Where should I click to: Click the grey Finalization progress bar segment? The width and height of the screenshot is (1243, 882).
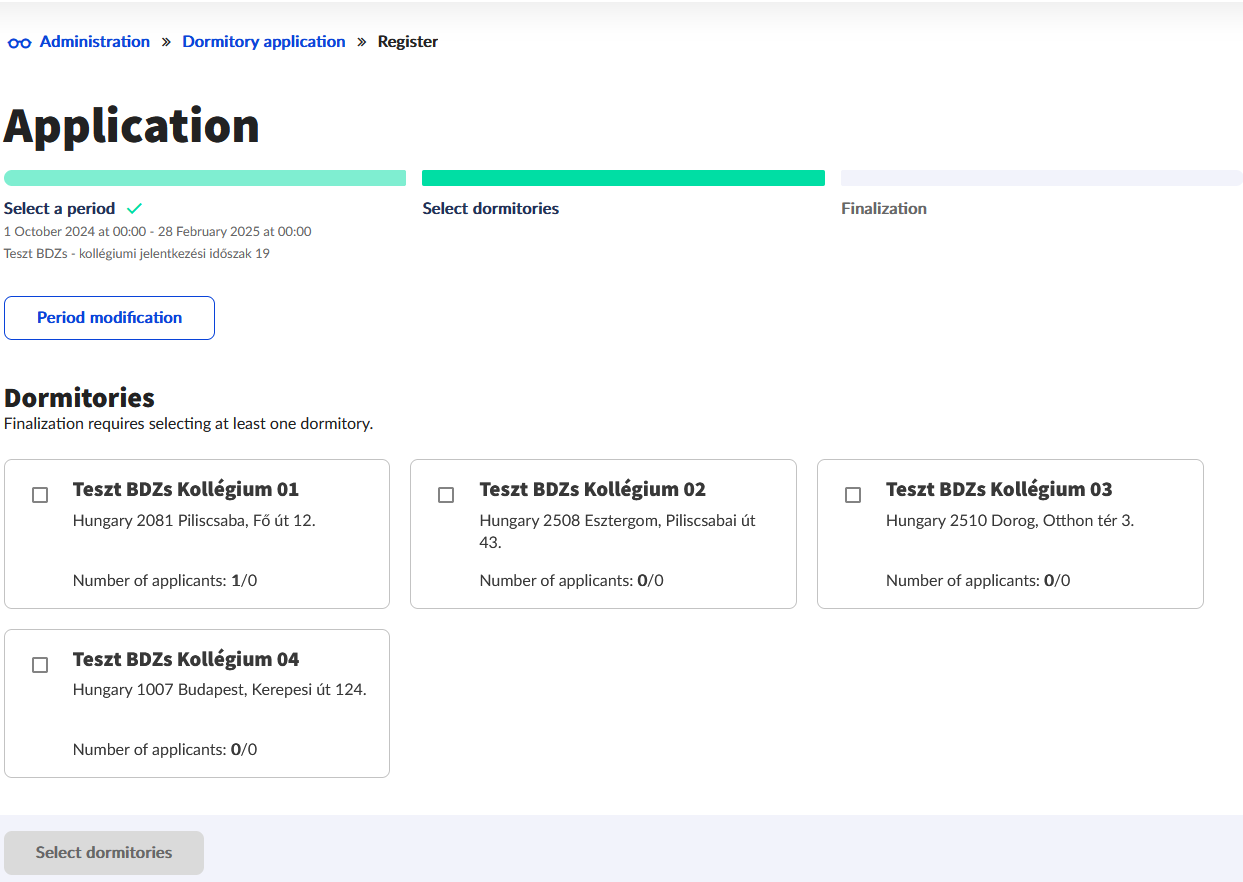(x=1041, y=178)
